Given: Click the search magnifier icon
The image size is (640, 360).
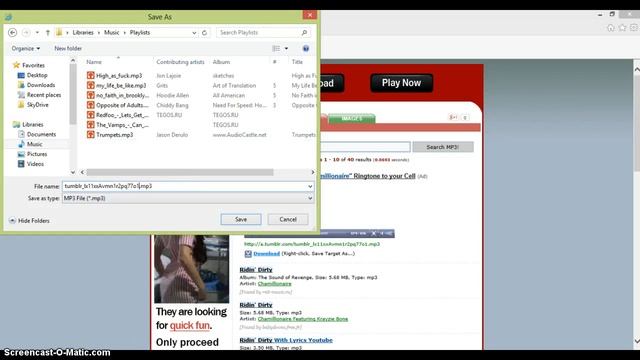Looking at the screenshot, I should point(304,32).
